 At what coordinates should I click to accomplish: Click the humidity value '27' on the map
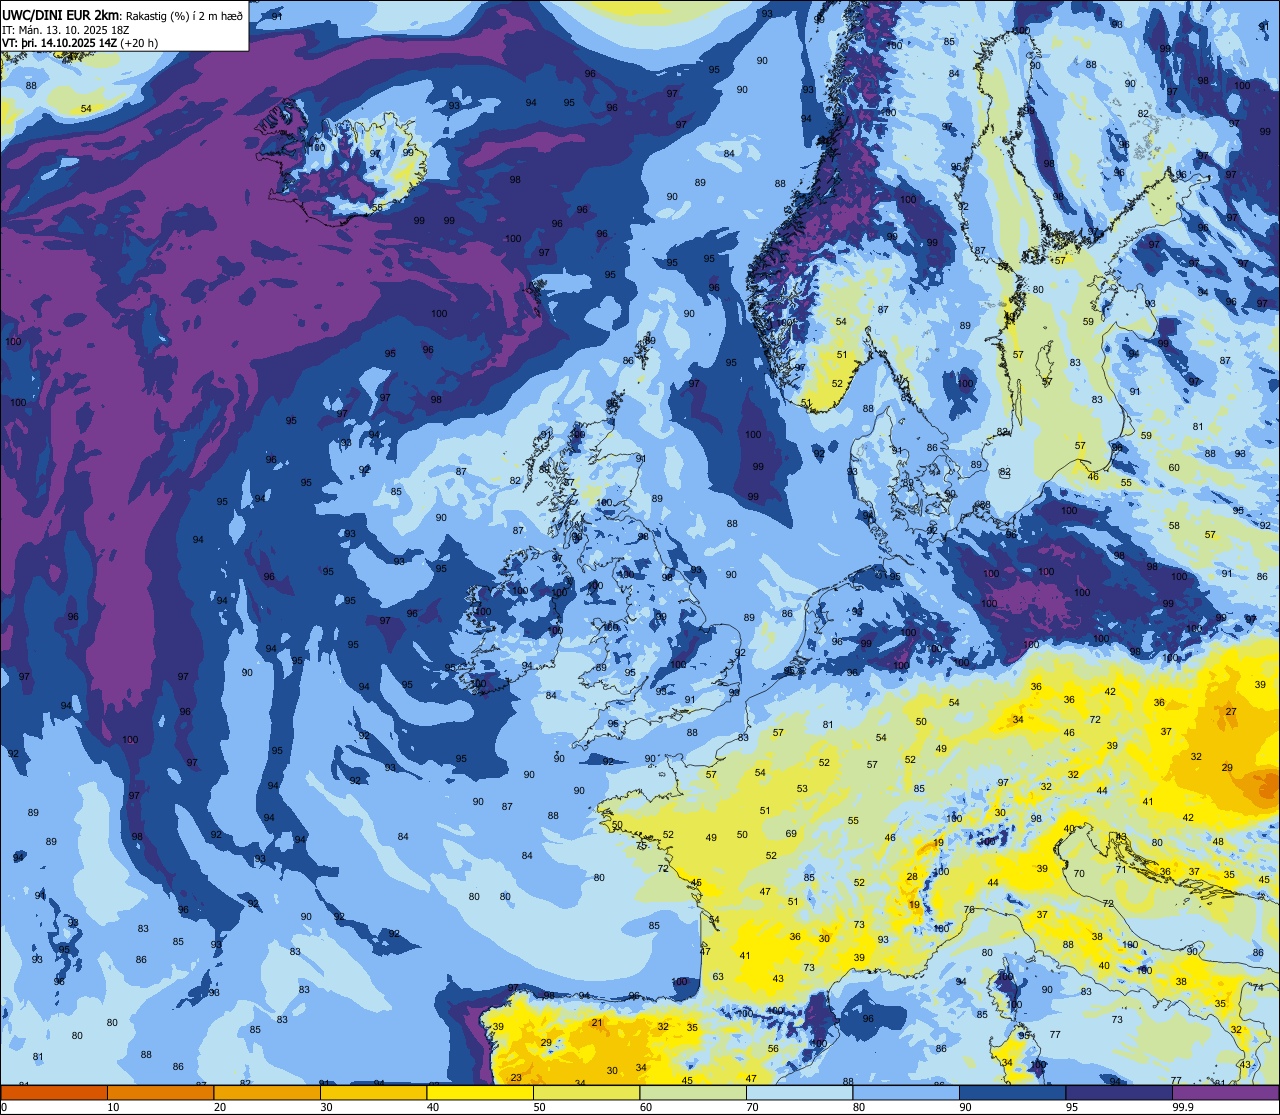point(1231,712)
